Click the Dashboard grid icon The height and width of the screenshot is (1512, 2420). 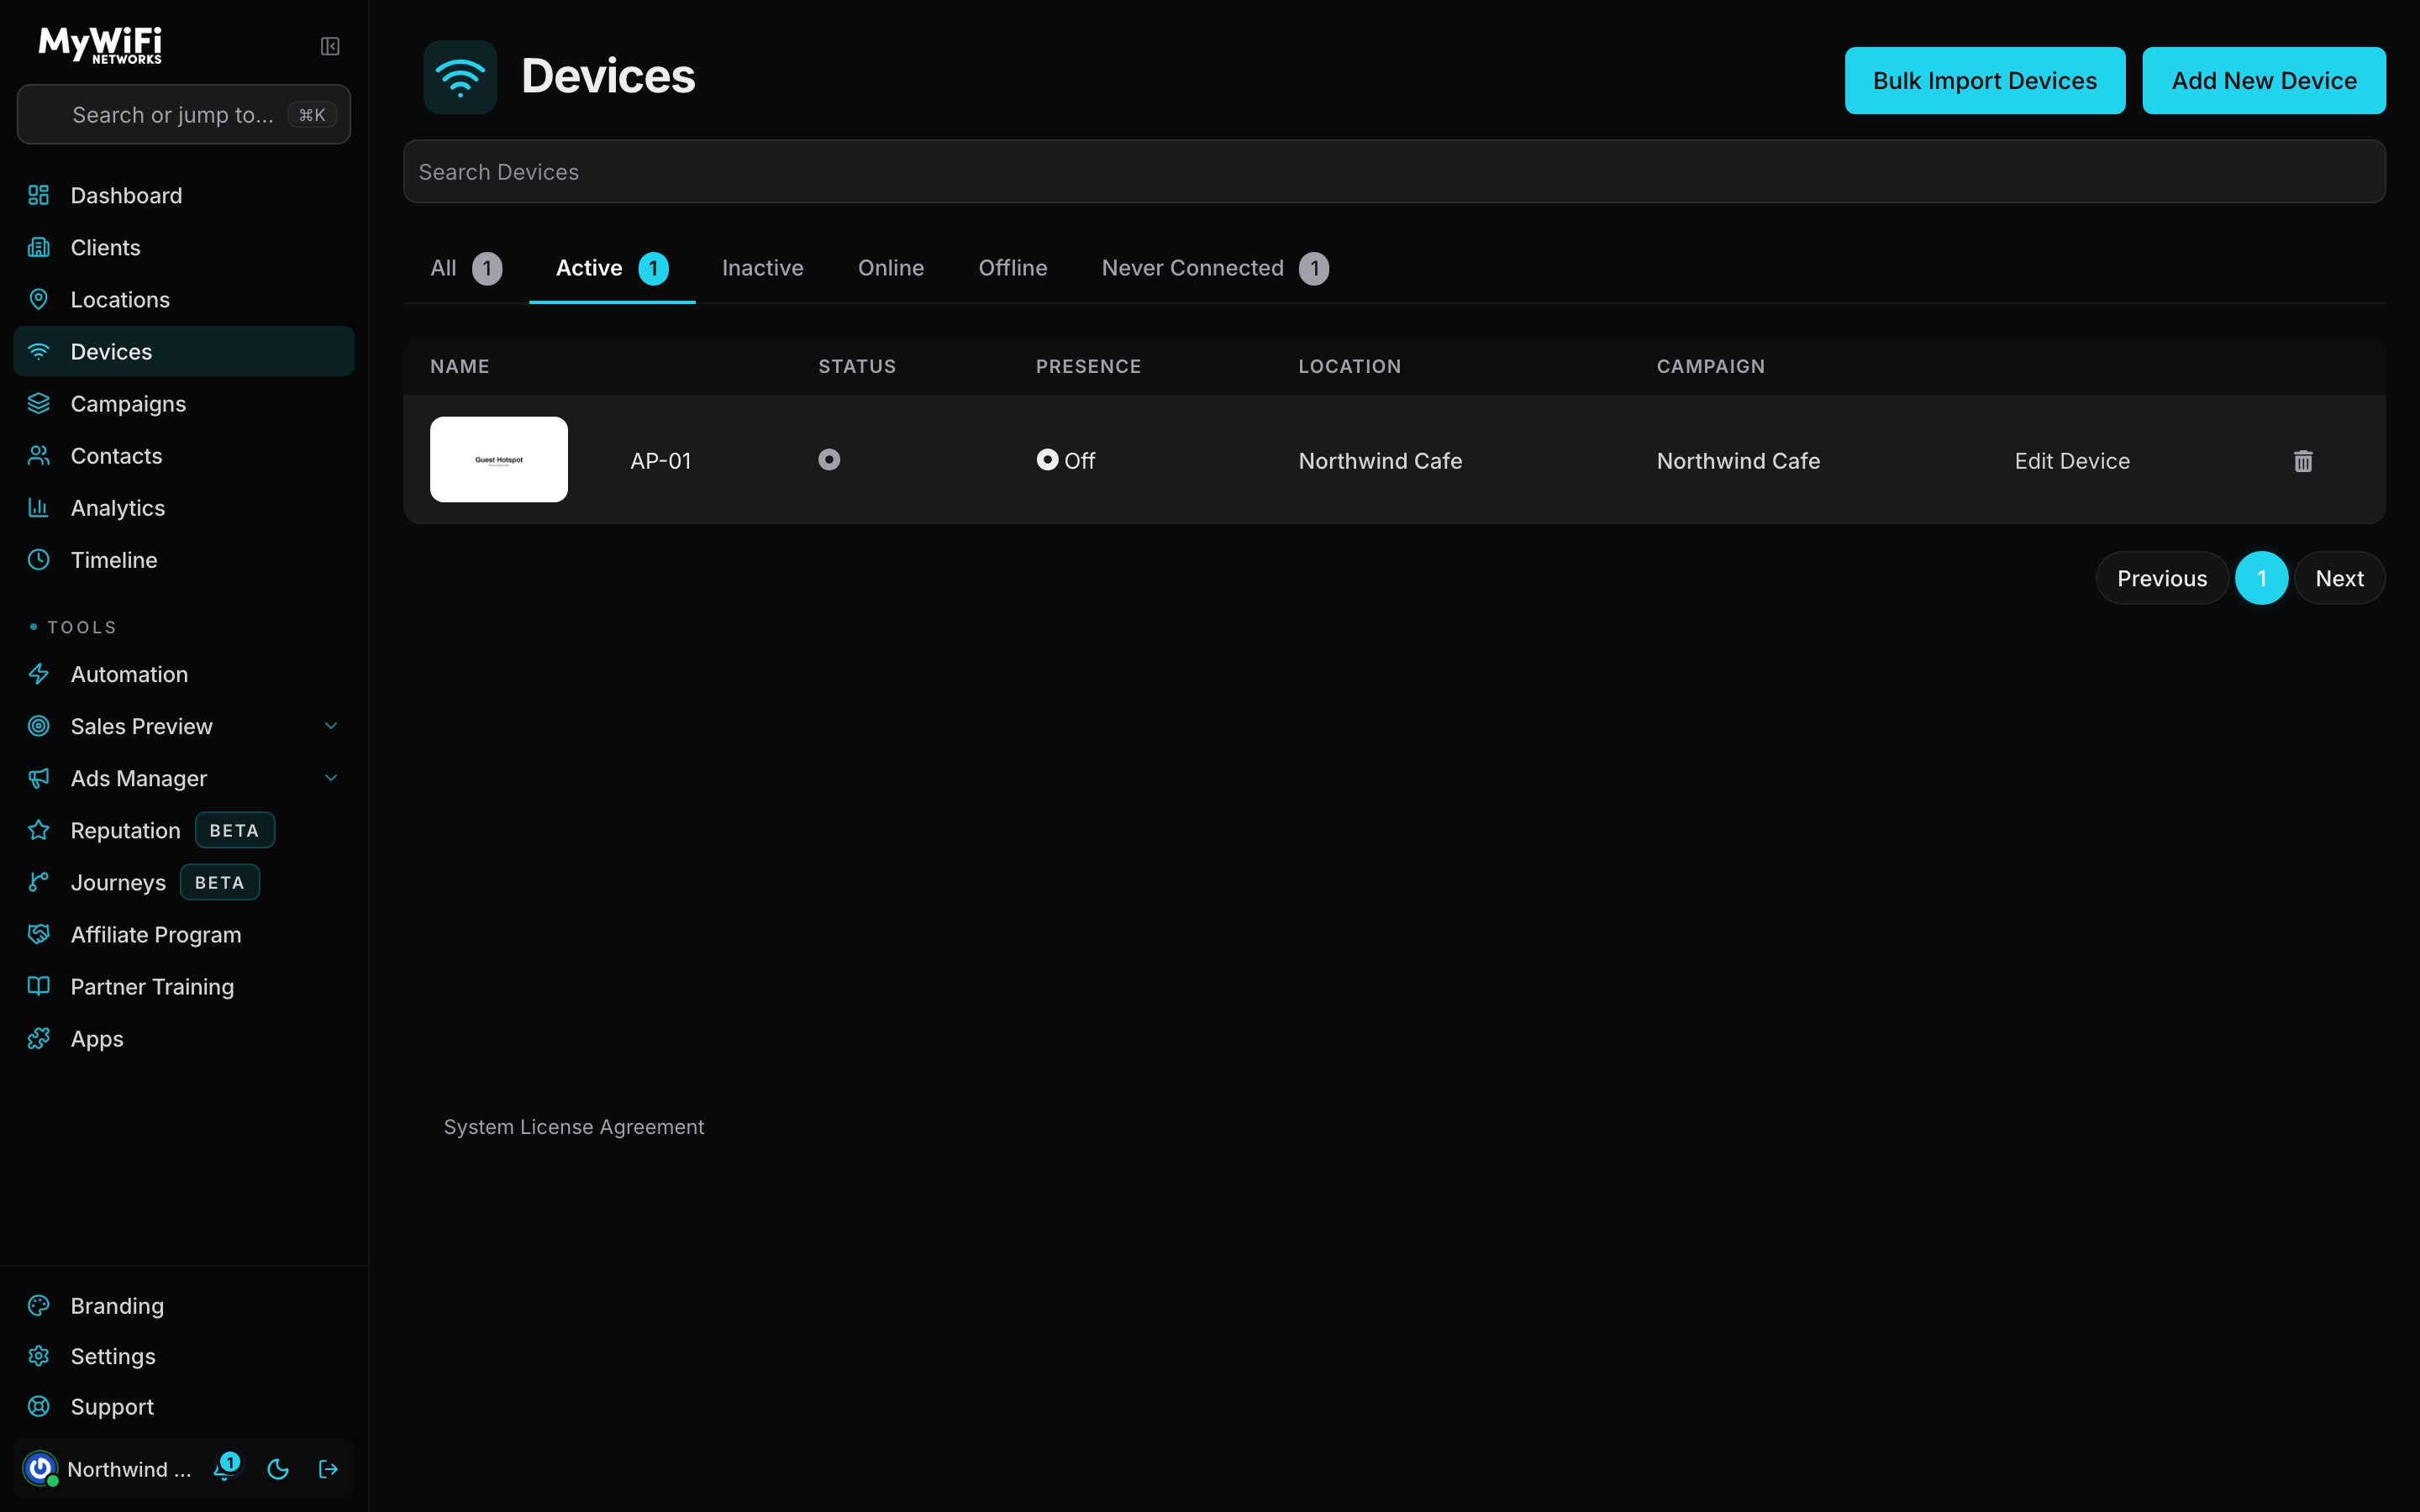click(38, 195)
